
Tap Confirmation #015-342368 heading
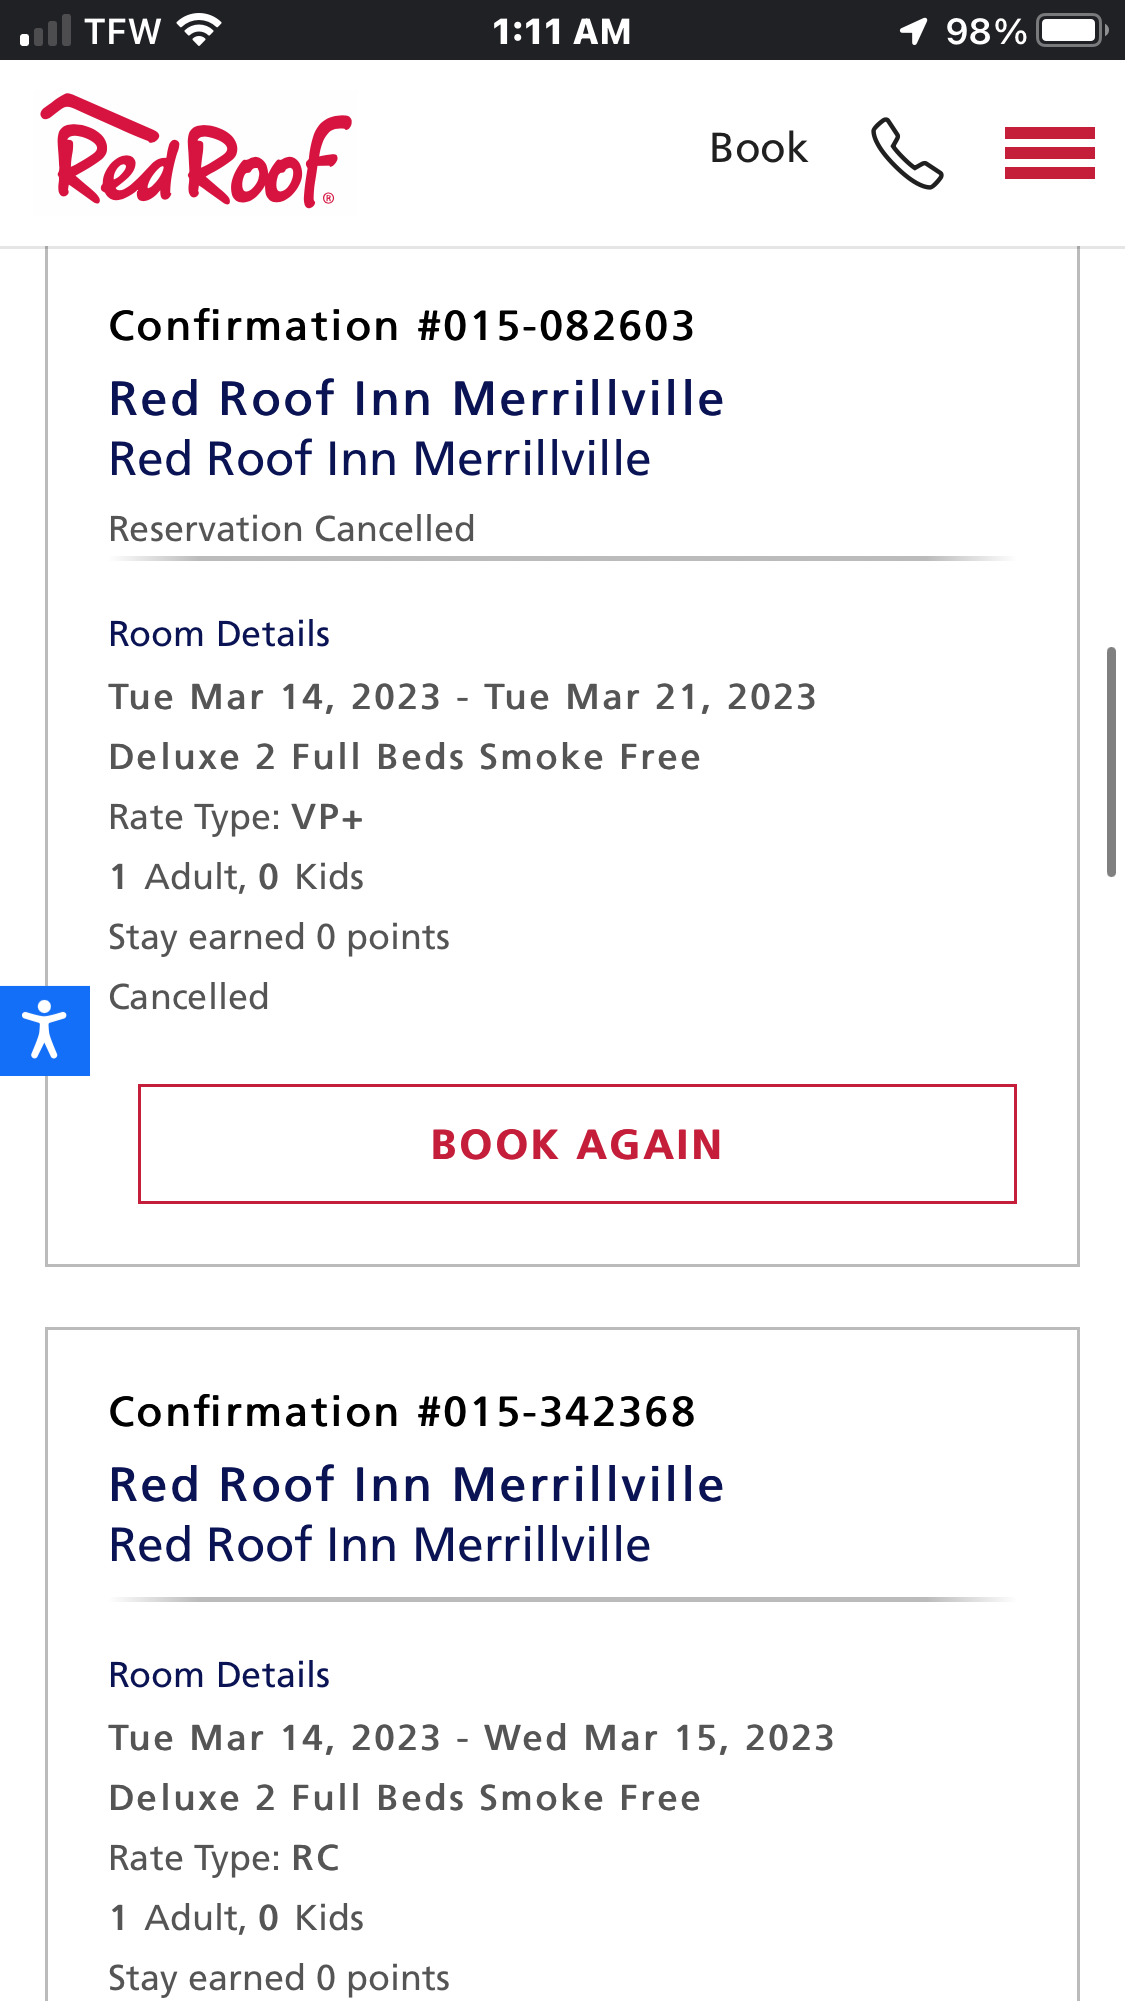click(402, 1412)
